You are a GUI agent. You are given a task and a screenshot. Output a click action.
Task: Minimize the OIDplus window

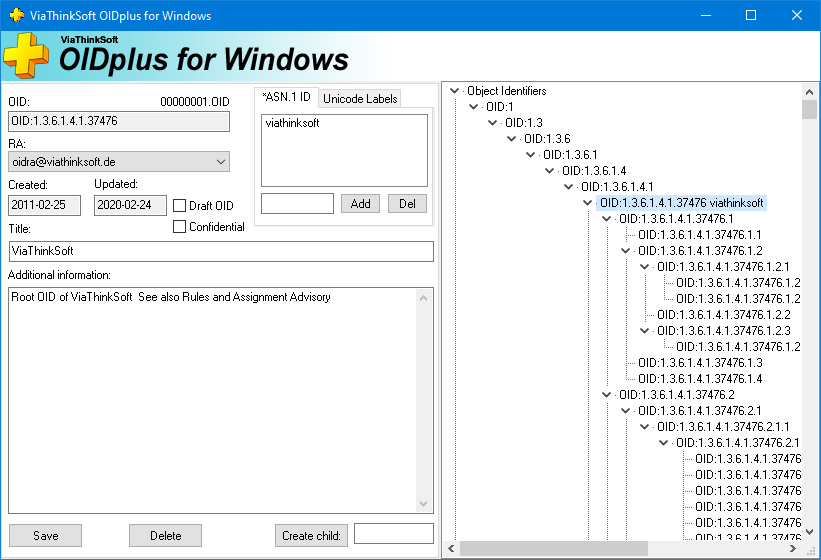pos(706,15)
